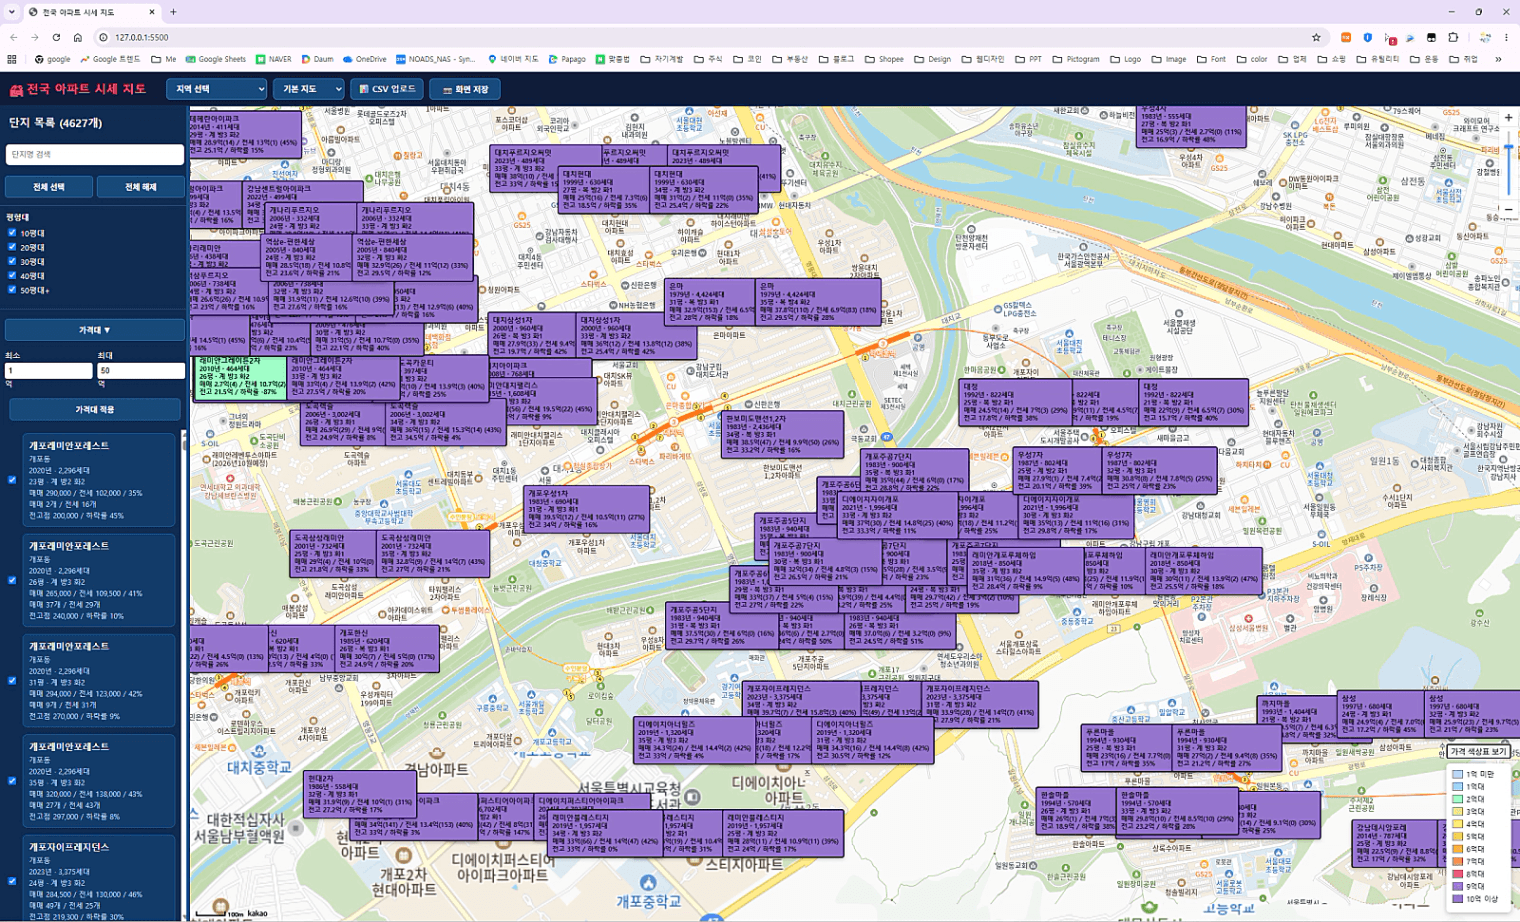Toggle checkbox for 개포래미안포레스트 31평 listing
1520x922 pixels.
pos(12,681)
